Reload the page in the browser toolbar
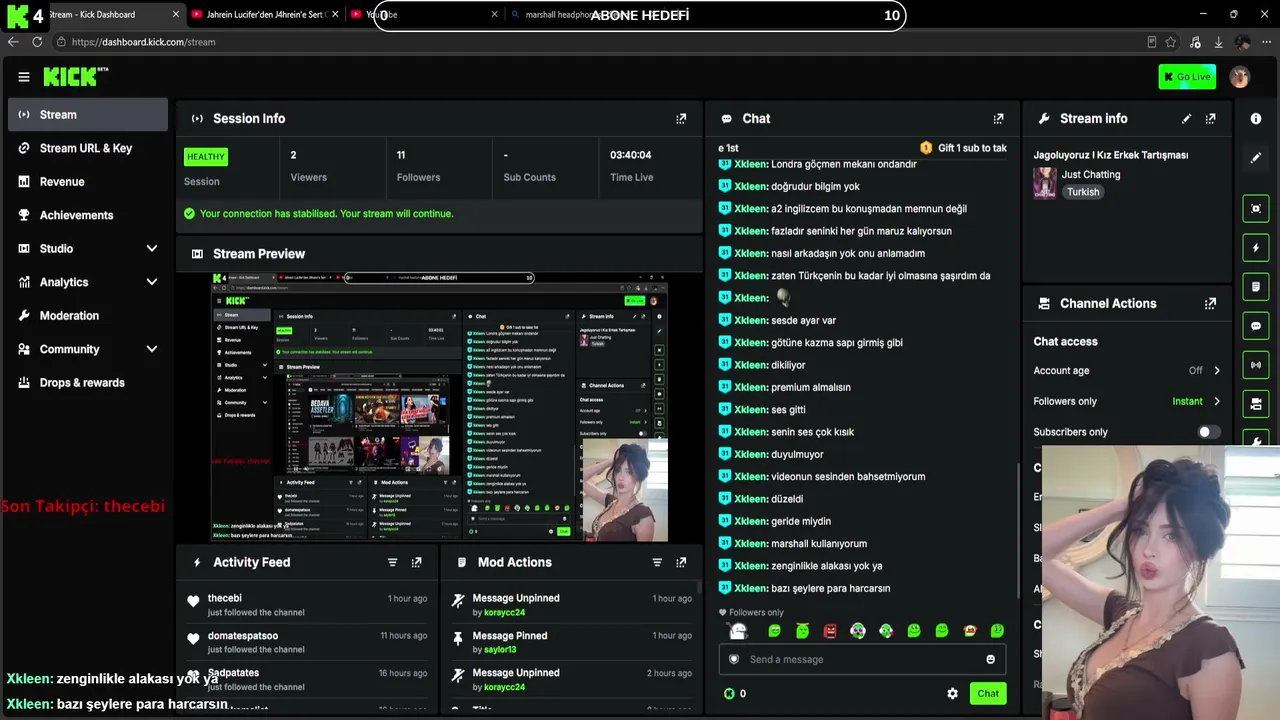 [x=37, y=42]
